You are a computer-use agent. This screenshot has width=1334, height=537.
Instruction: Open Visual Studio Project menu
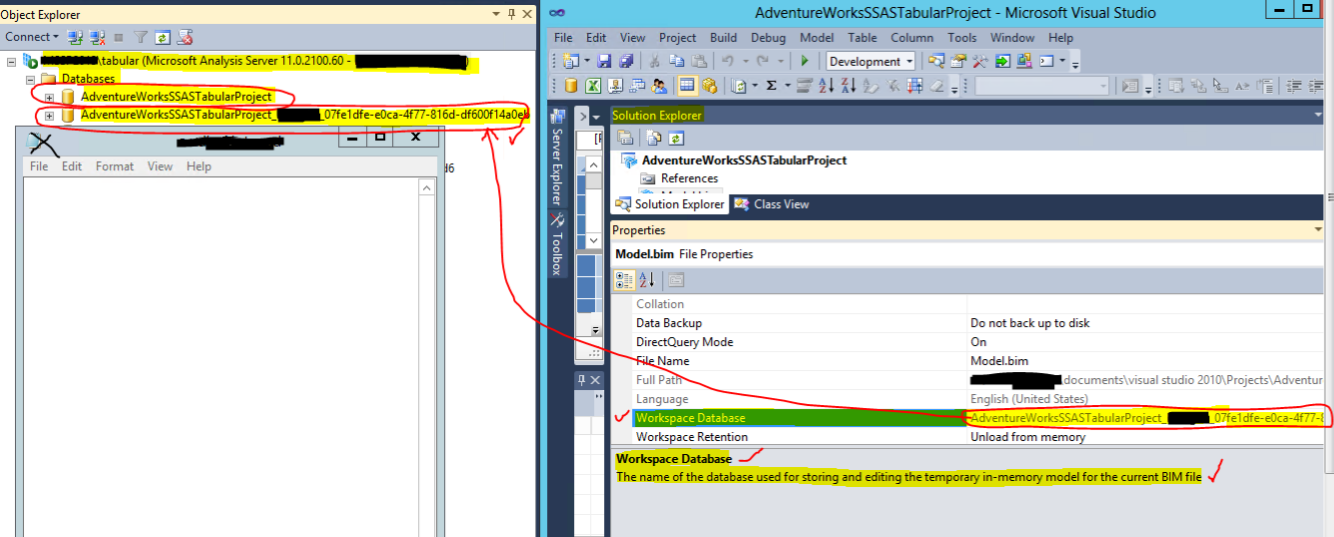tap(677, 37)
